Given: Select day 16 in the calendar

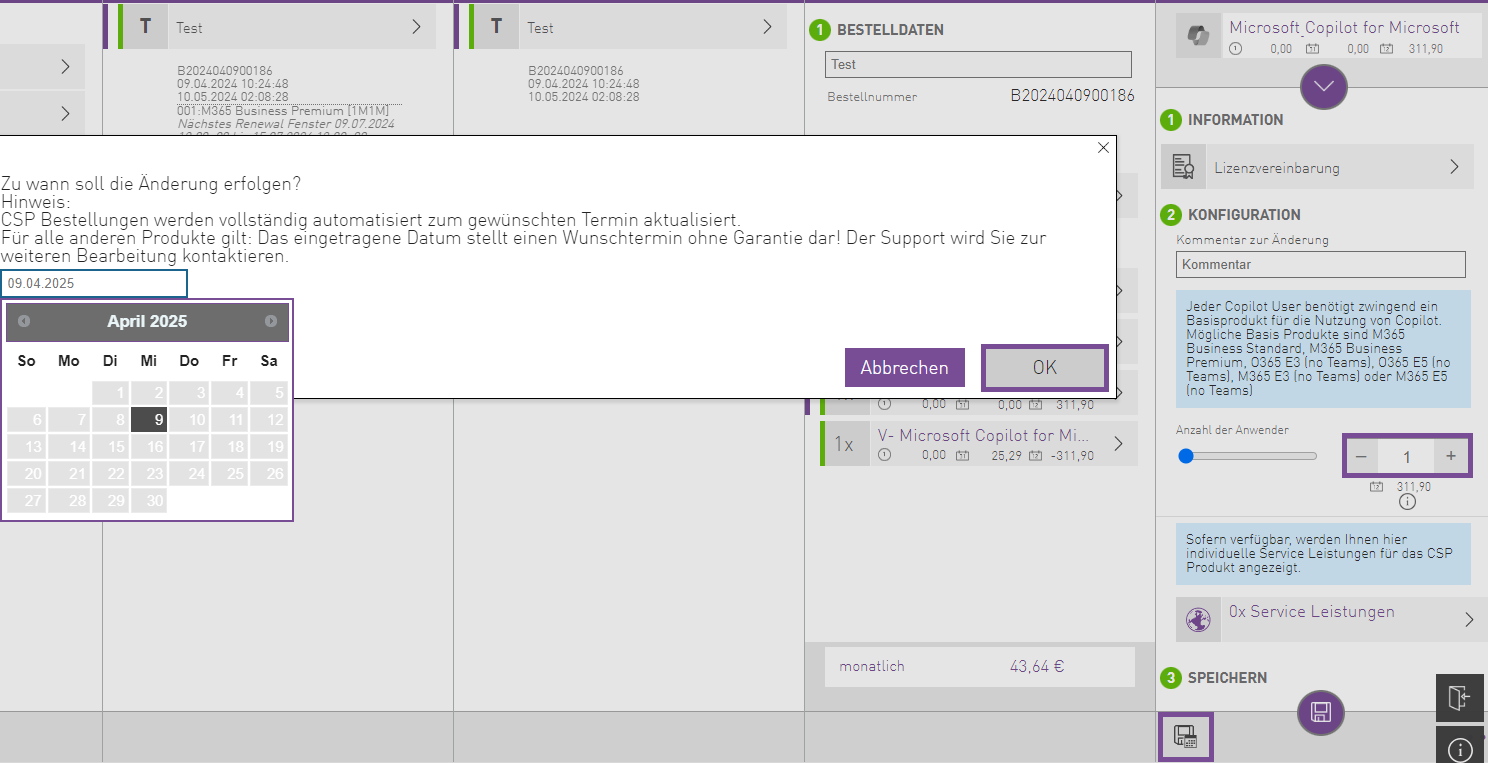Looking at the screenshot, I should (150, 447).
